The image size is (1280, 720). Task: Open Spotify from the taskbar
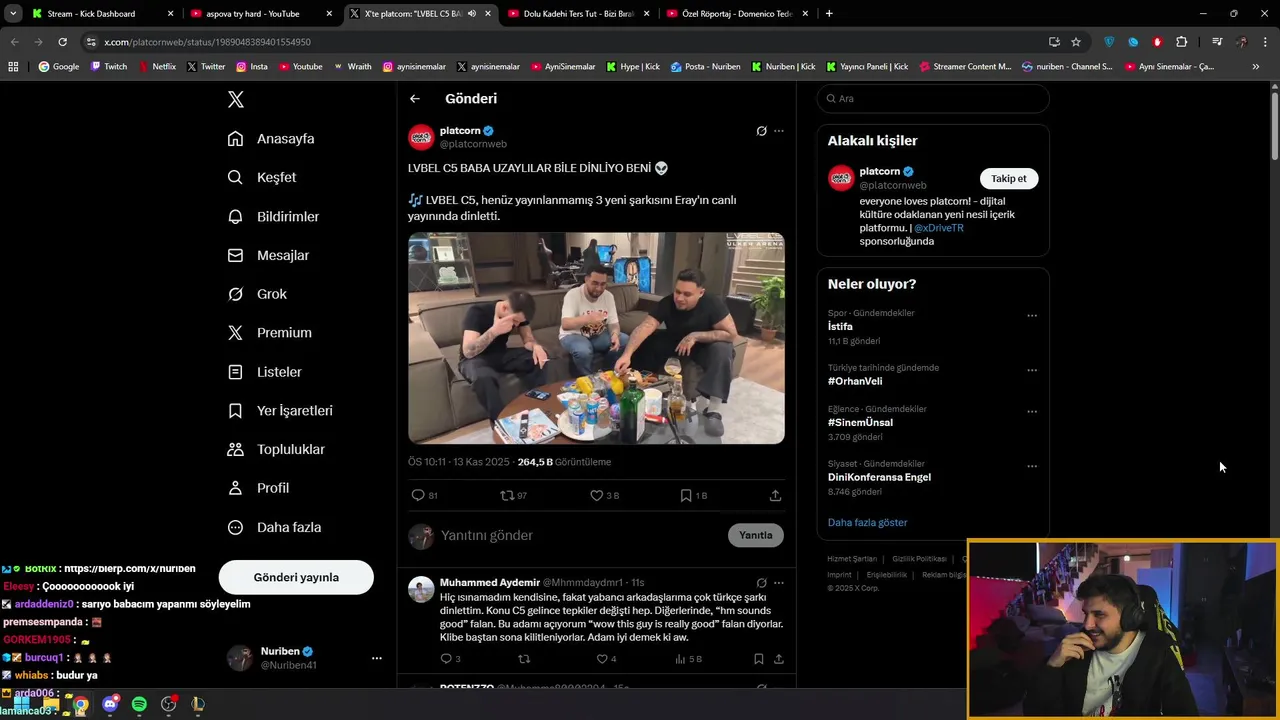139,704
